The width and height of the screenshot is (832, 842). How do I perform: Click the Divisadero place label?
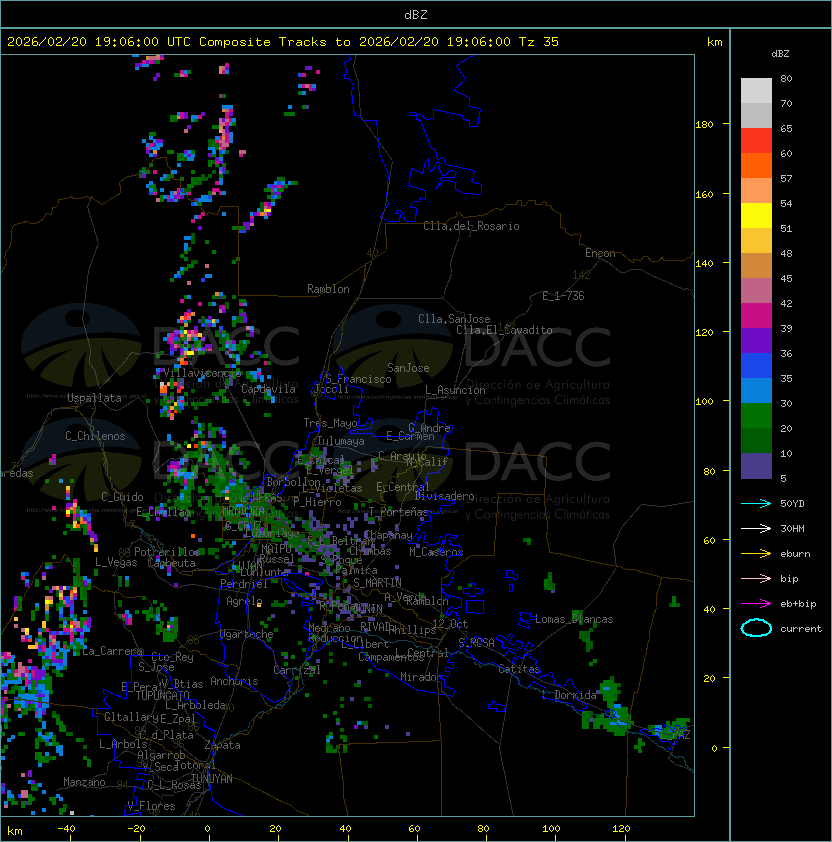(x=445, y=496)
